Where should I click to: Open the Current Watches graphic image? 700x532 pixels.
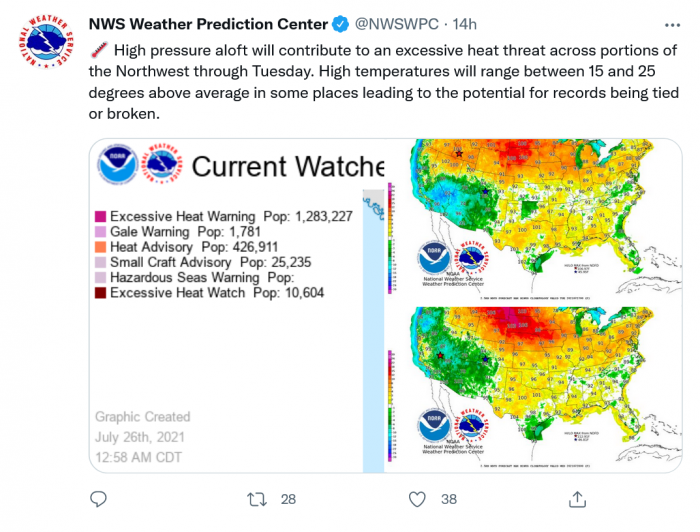(x=237, y=306)
